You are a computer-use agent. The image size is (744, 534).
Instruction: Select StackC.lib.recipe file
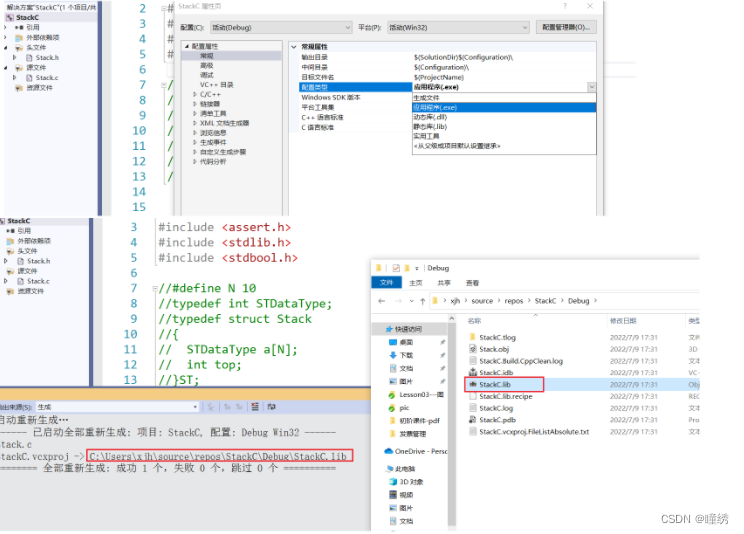click(x=505, y=396)
